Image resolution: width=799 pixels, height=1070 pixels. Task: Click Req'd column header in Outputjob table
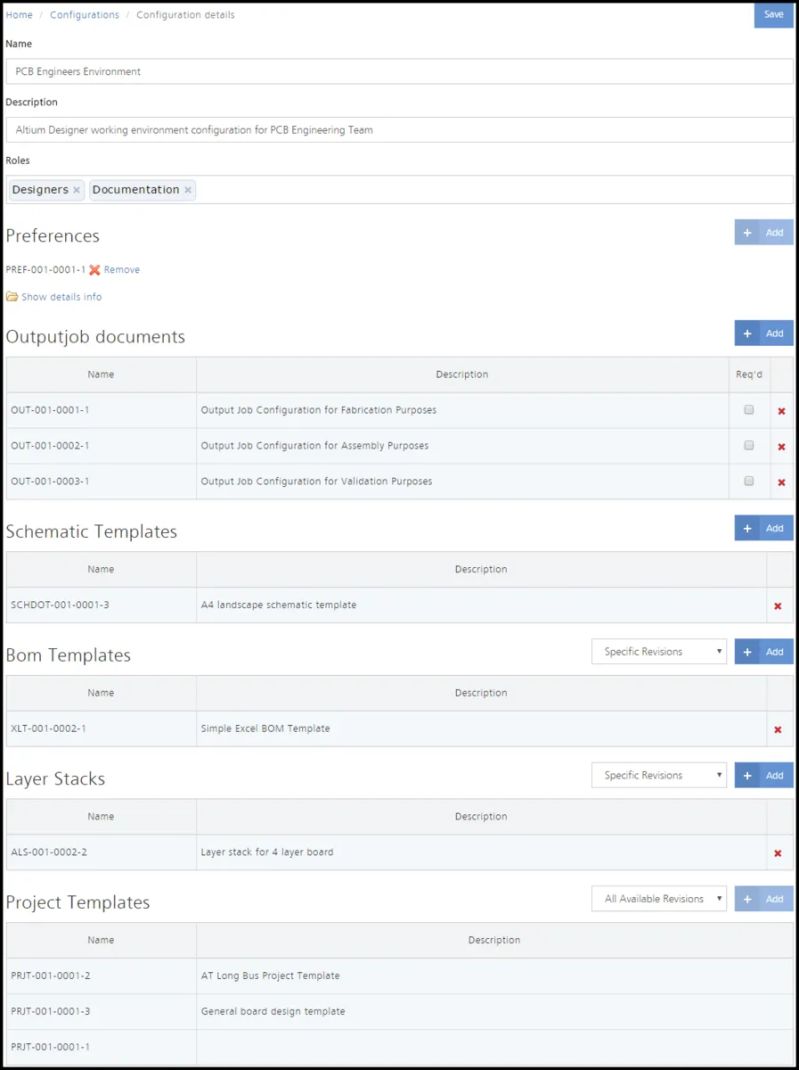(x=749, y=375)
